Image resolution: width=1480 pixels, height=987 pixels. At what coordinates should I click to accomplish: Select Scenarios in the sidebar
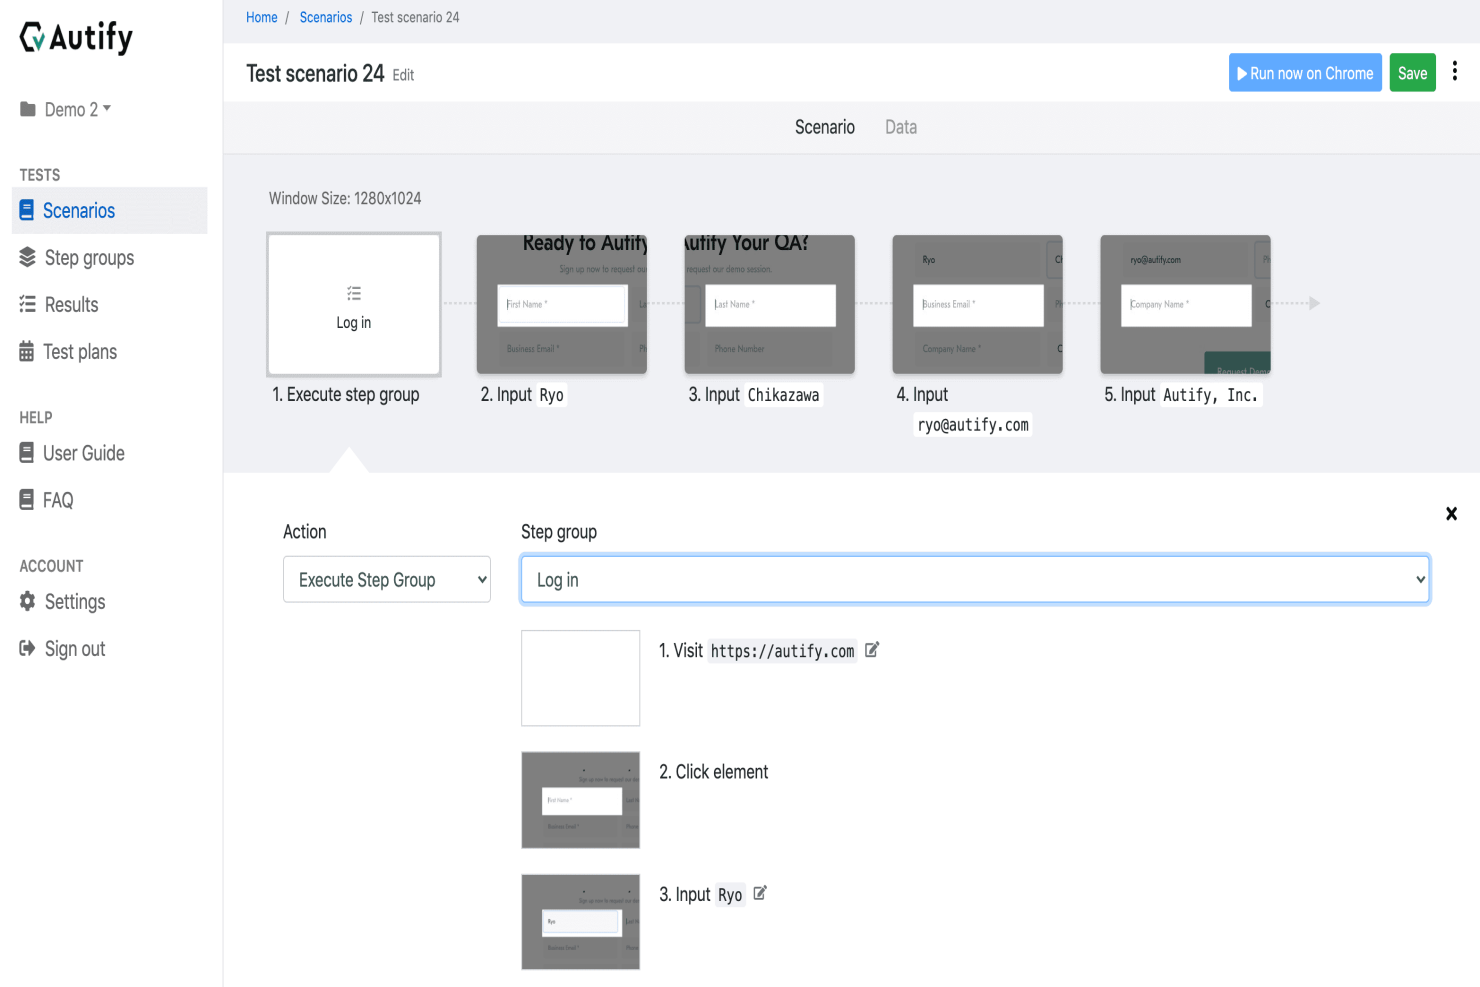(x=78, y=210)
